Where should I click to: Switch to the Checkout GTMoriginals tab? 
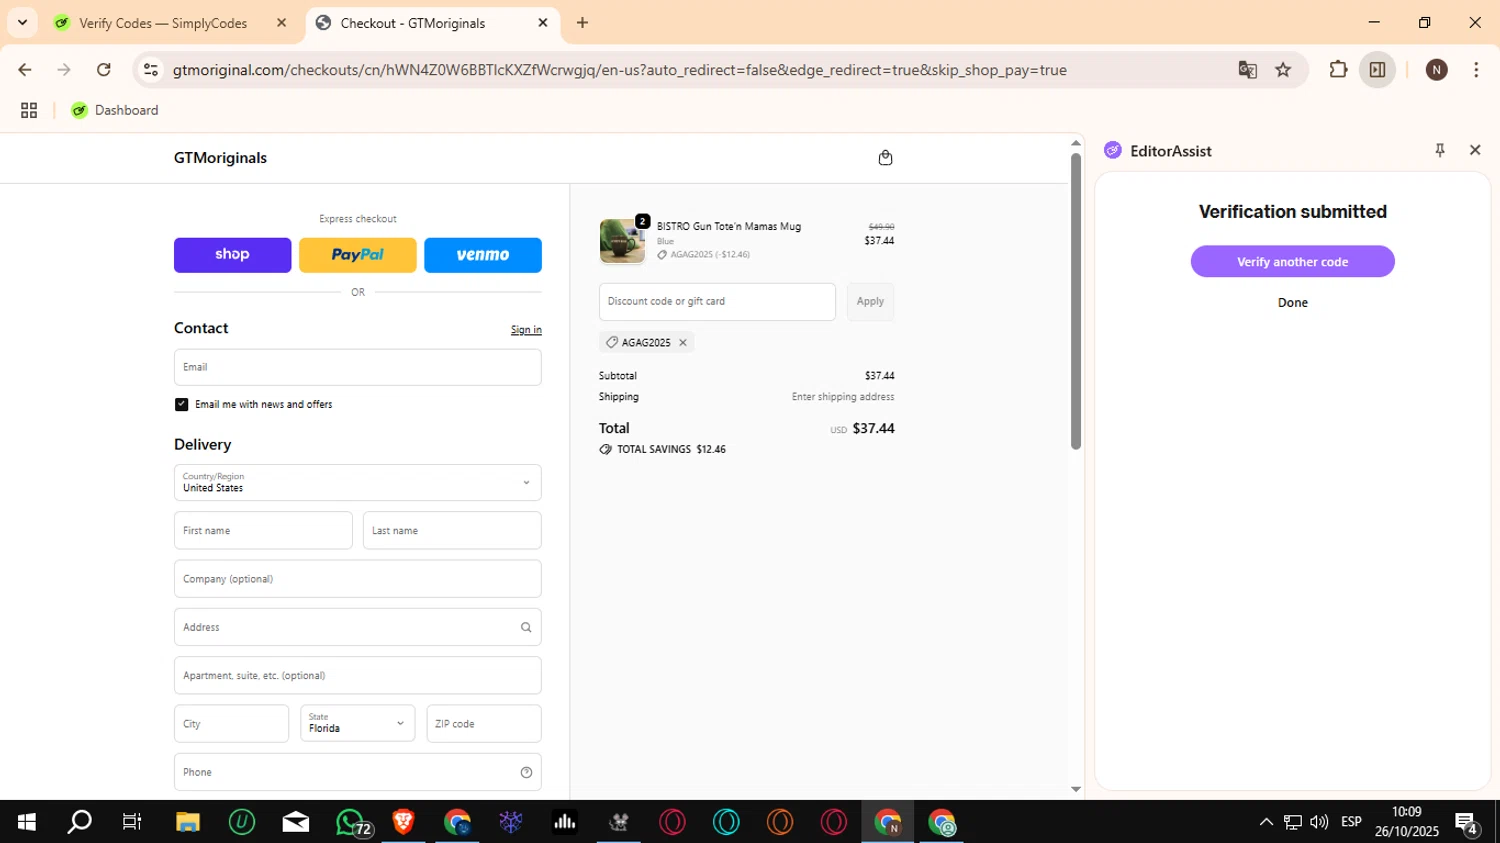click(x=432, y=23)
